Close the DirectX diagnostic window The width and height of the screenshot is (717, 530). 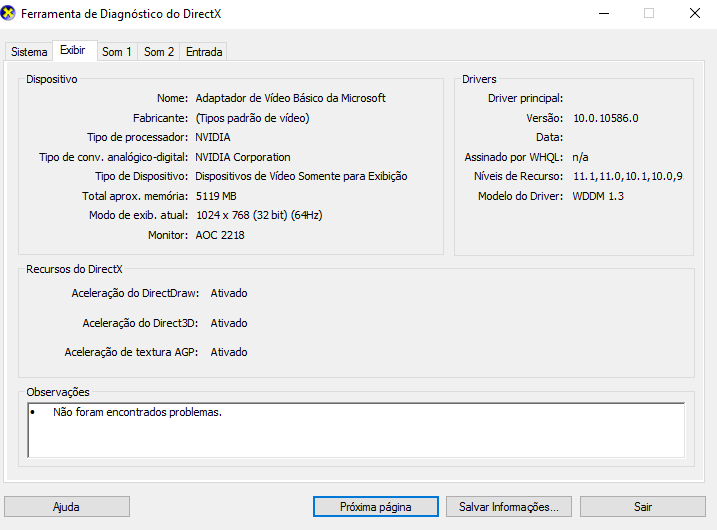click(x=695, y=13)
